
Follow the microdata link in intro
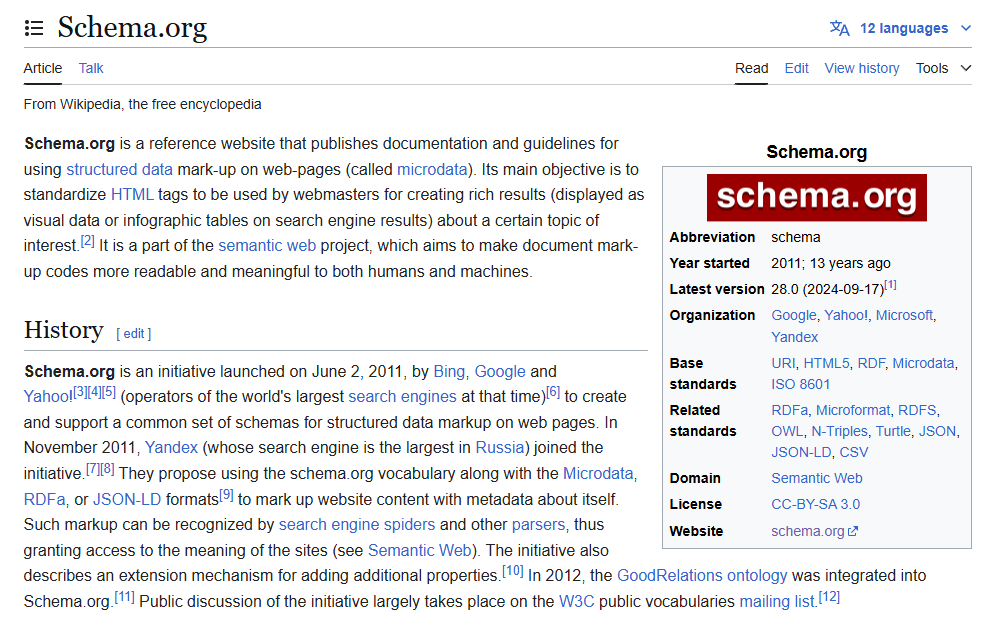(432, 169)
